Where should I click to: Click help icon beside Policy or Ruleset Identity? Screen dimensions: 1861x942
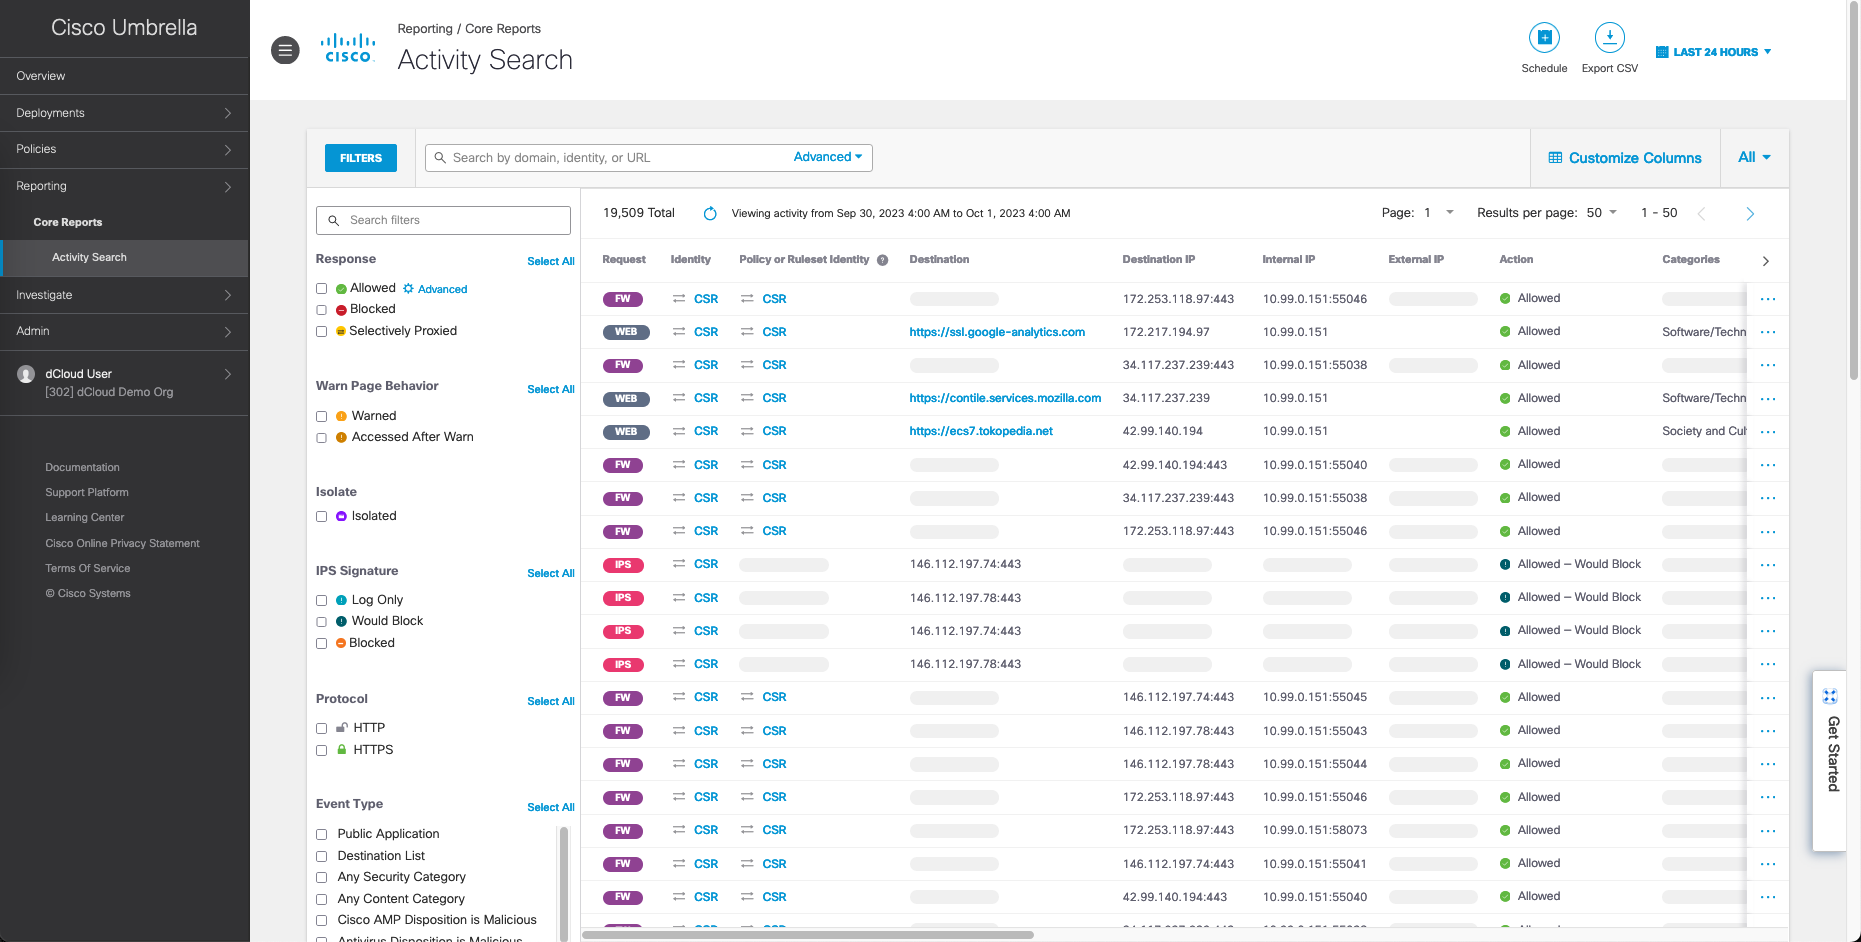(883, 260)
